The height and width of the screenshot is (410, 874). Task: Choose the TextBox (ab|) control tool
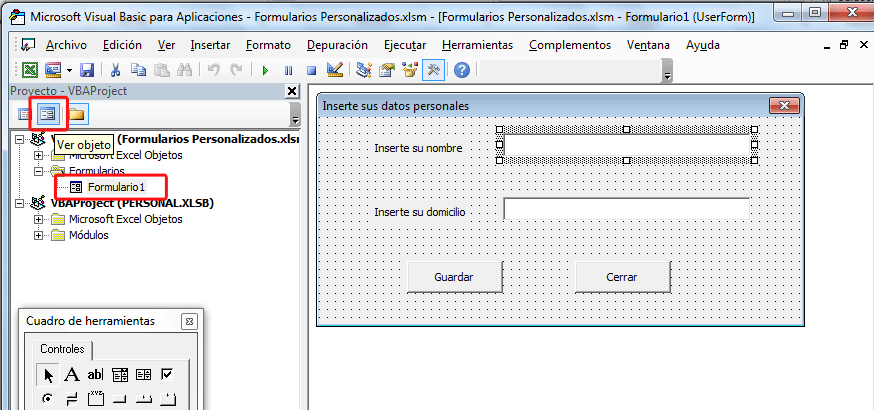tap(96, 375)
